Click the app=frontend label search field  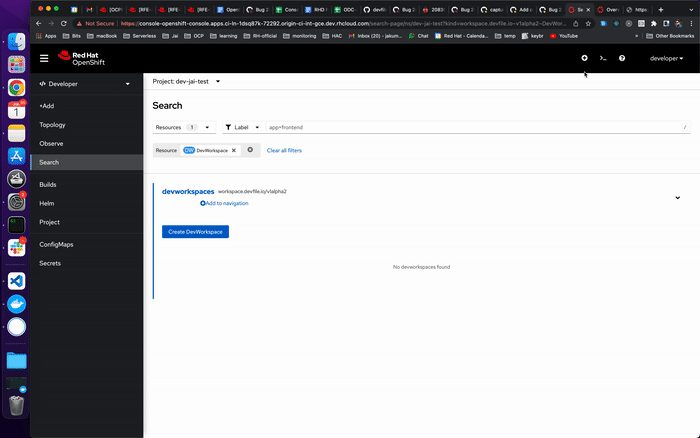click(x=478, y=127)
